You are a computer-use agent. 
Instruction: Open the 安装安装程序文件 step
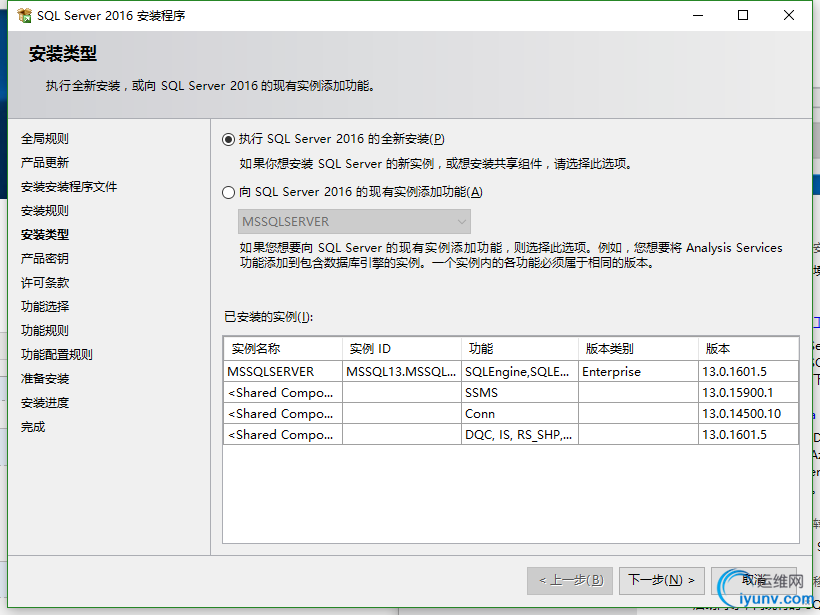coord(69,187)
